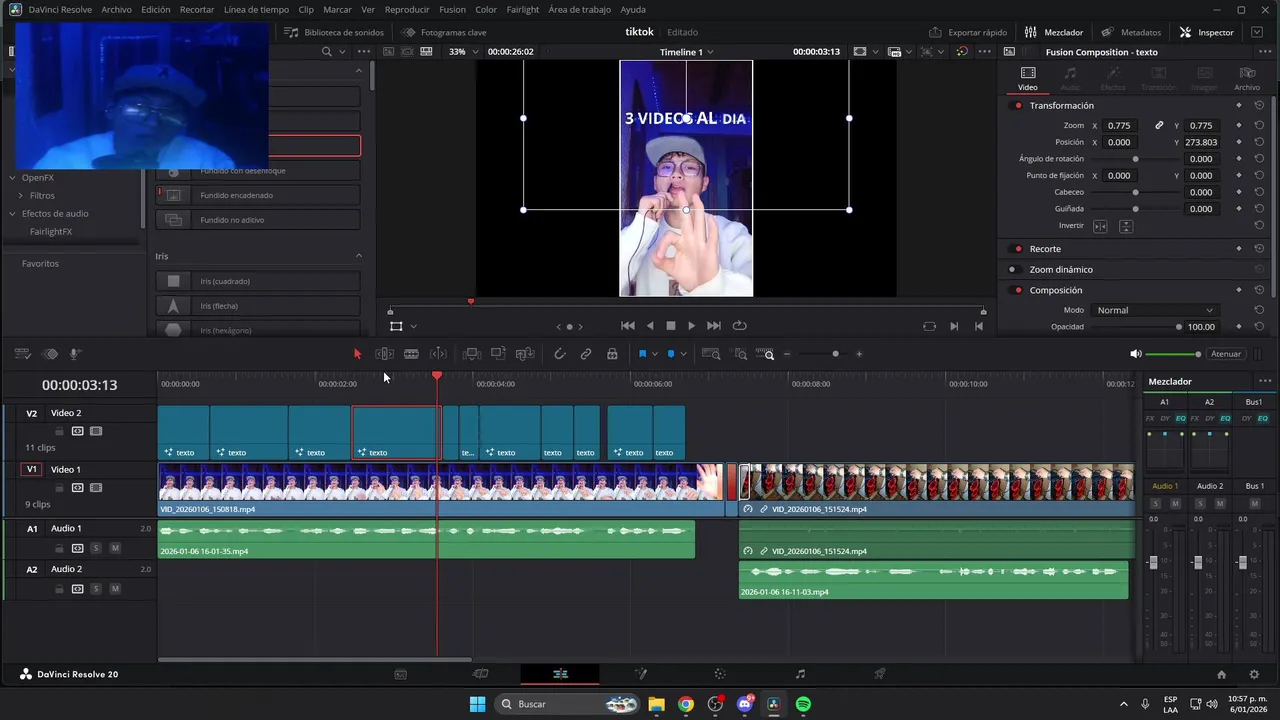Click the insert clip edit icon
1280x720 pixels.
(x=472, y=354)
